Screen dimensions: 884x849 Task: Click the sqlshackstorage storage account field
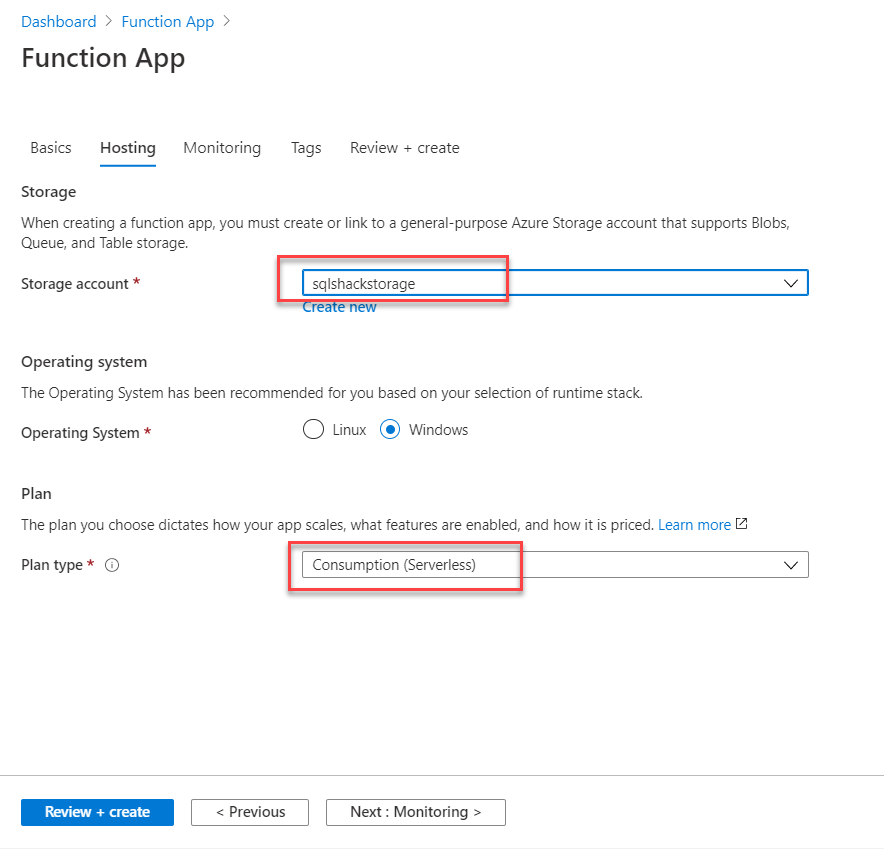540,283
